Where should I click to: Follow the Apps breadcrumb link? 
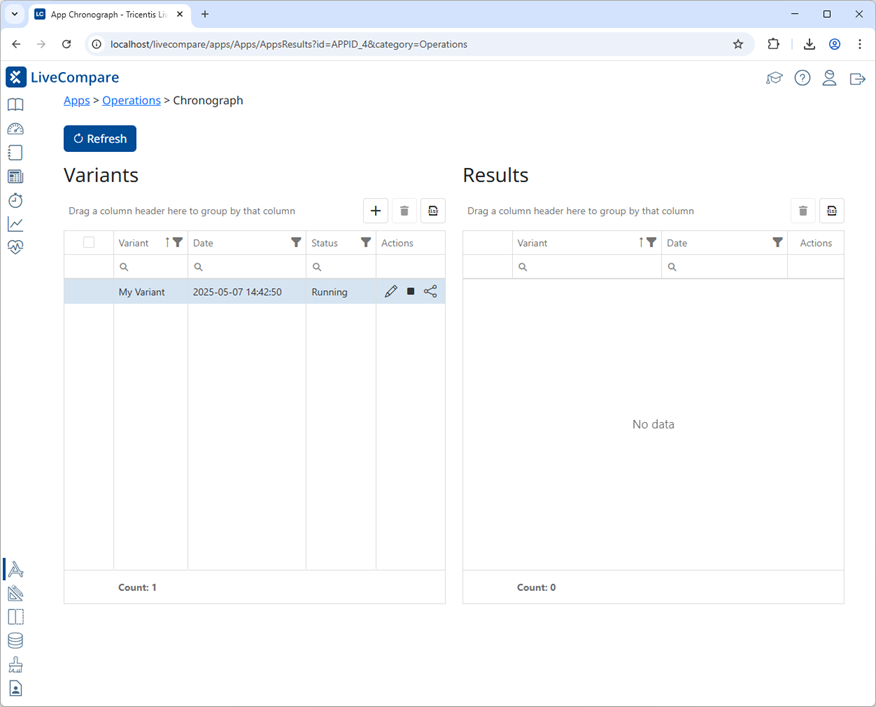click(76, 100)
